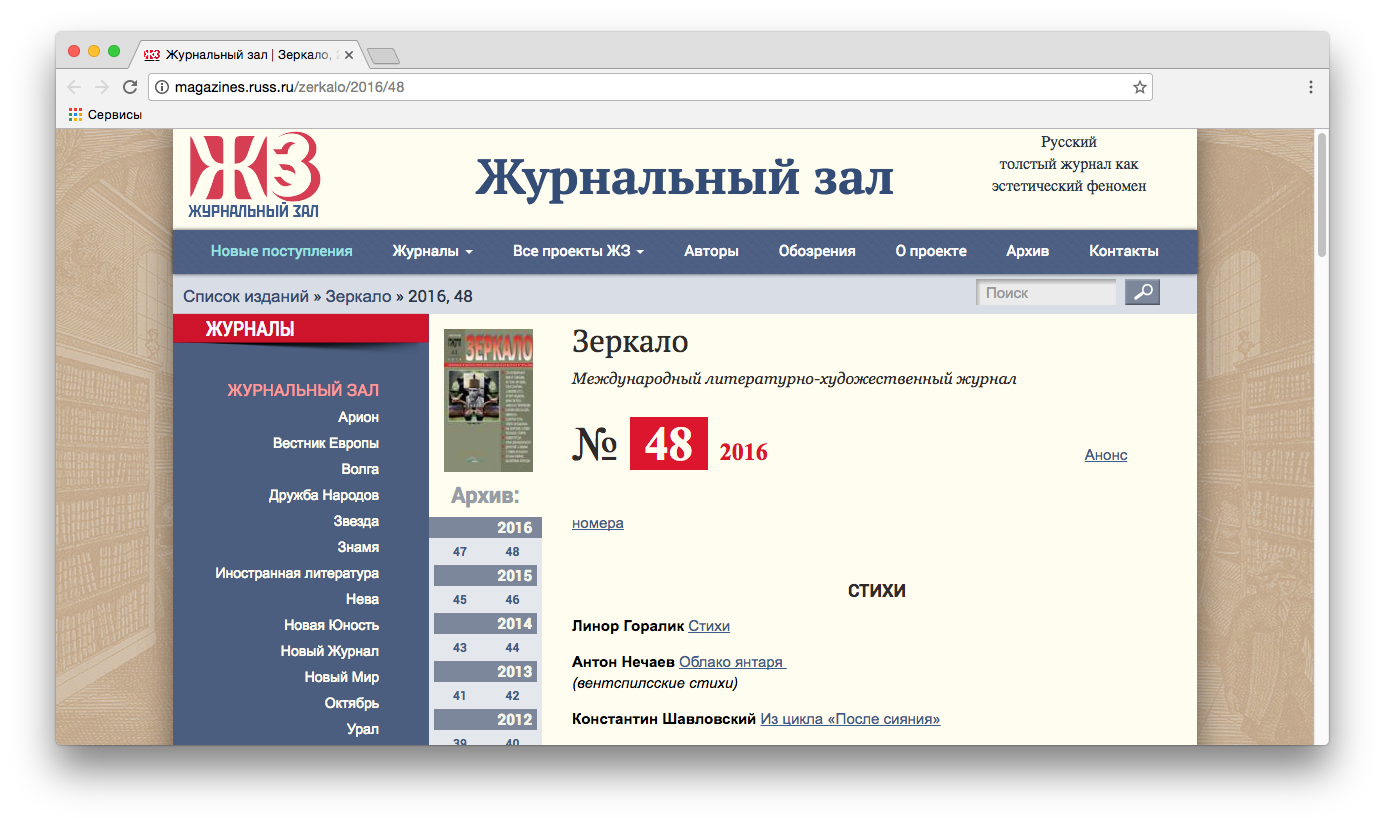The width and height of the screenshot is (1385, 825).
Task: Click the magnifier search button
Action: click(1142, 293)
